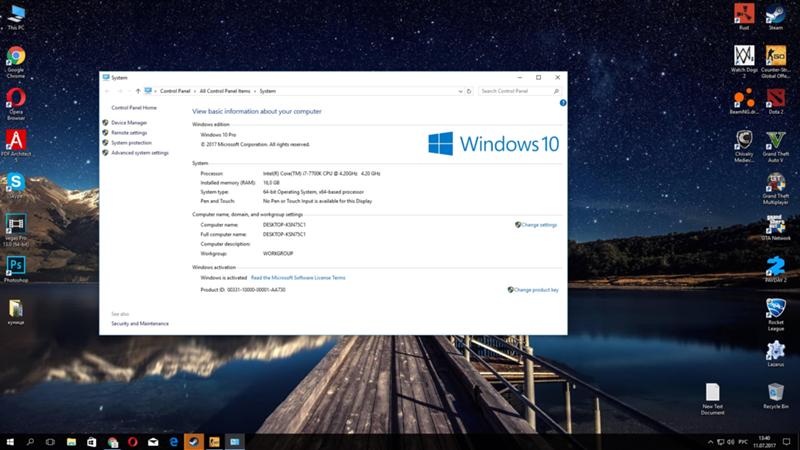Show hidden system tray icons
Viewport: 800px width, 450px height.
click(x=710, y=442)
